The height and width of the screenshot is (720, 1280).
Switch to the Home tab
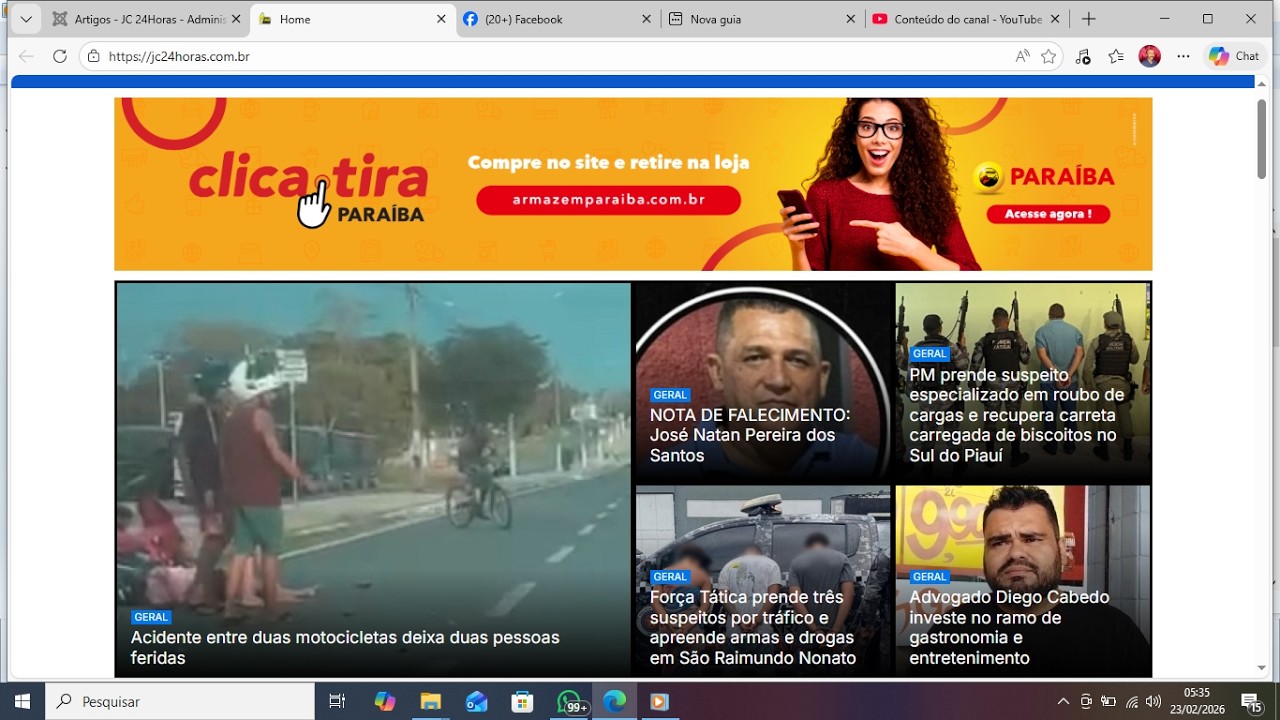(353, 19)
